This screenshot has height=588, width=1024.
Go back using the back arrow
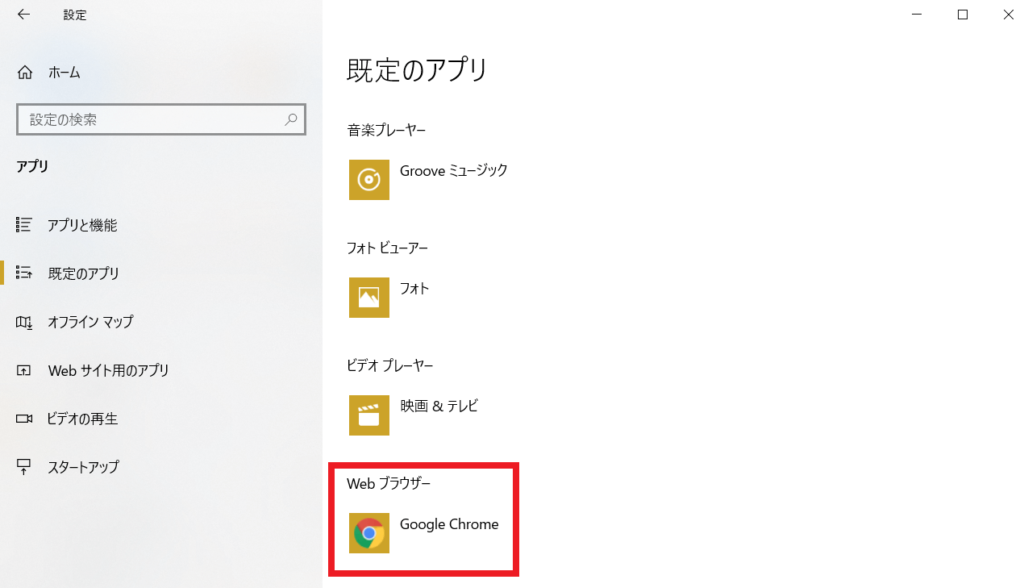pos(23,15)
